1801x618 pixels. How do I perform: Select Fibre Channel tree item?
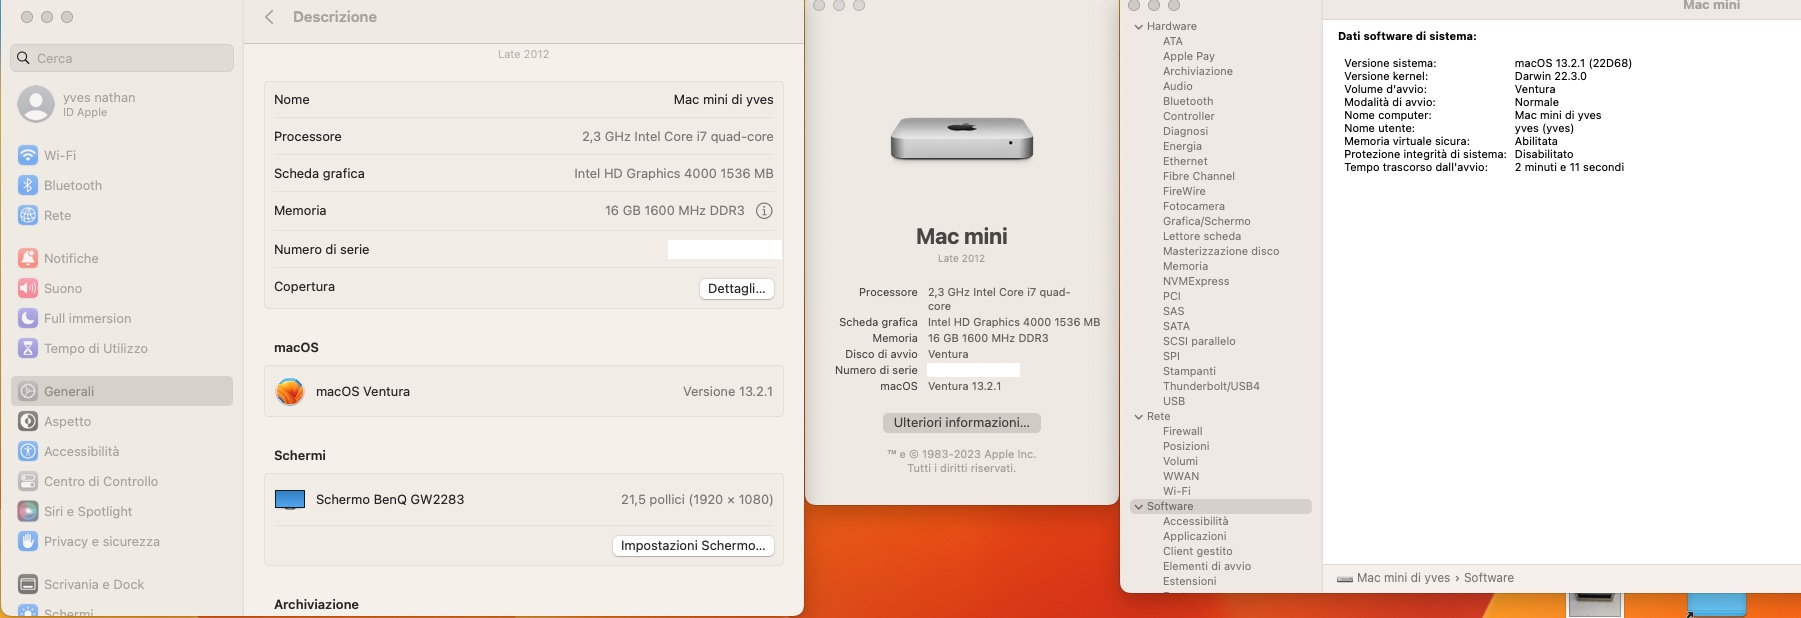1199,176
